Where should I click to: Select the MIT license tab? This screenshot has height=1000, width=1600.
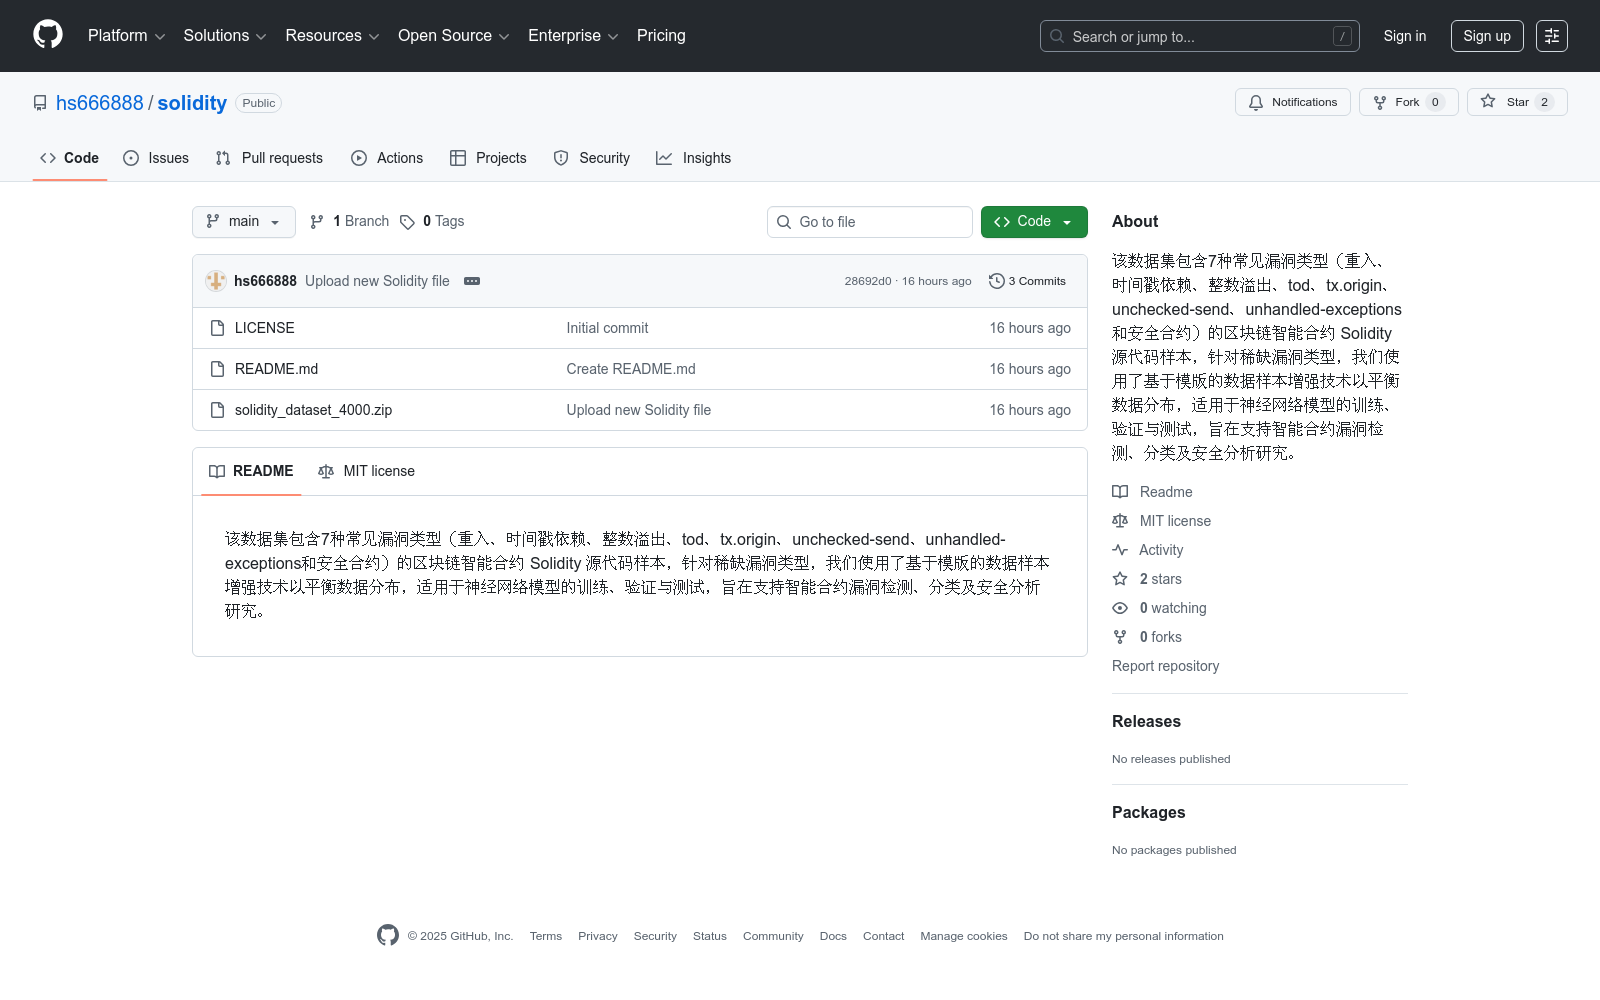tap(366, 471)
